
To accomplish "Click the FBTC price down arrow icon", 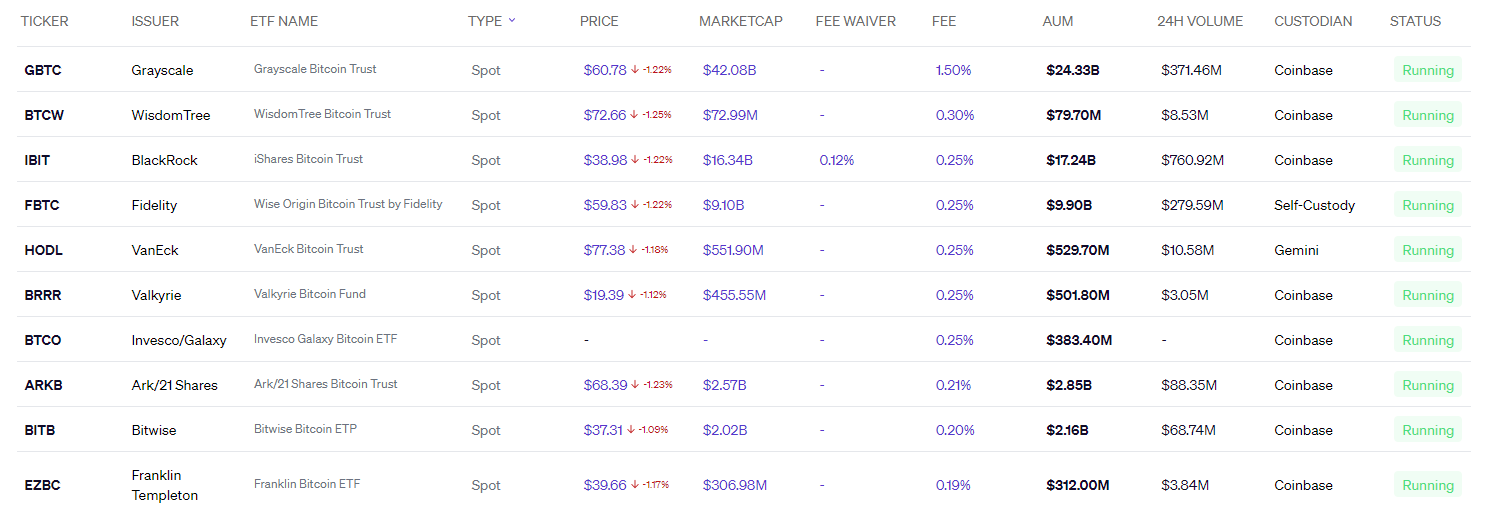I will 635,205.
